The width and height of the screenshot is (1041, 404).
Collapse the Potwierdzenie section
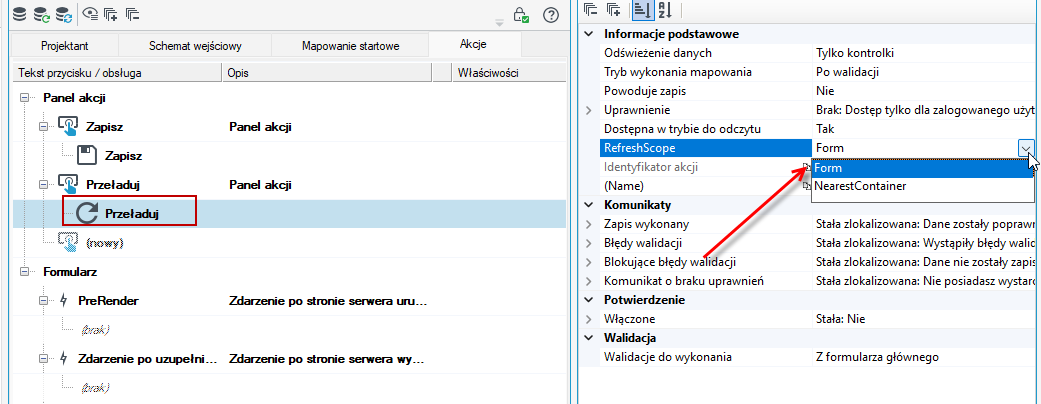tap(589, 300)
